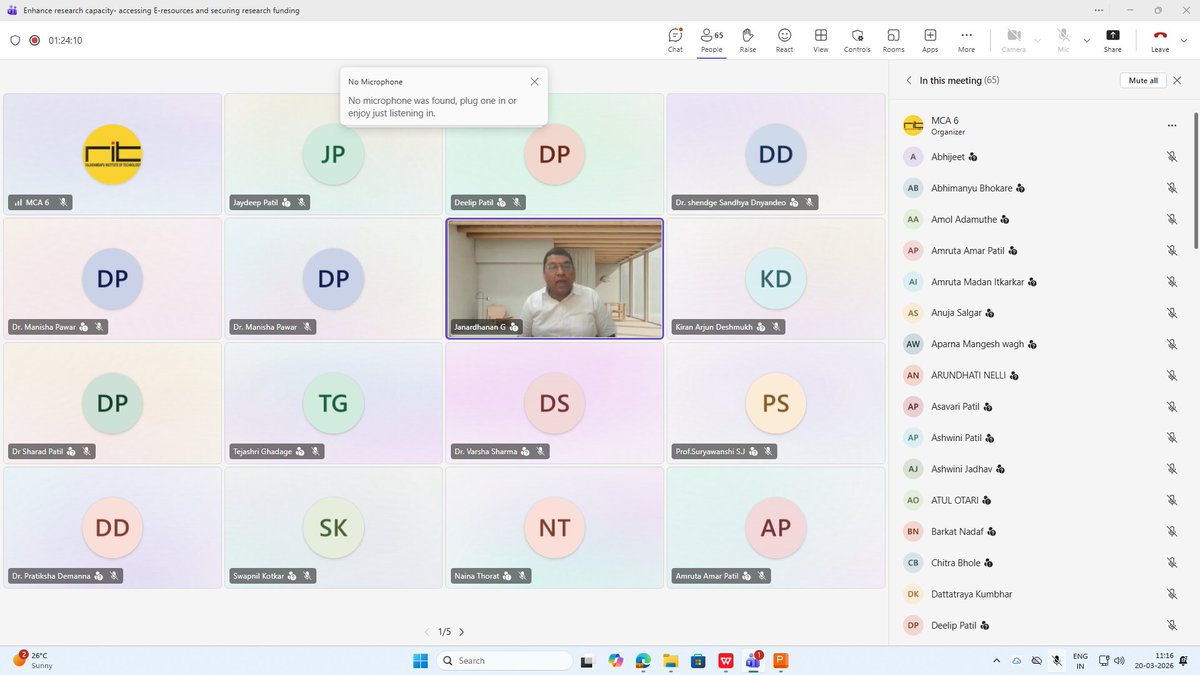
Task: Go back using the participants panel chevron
Action: point(908,81)
